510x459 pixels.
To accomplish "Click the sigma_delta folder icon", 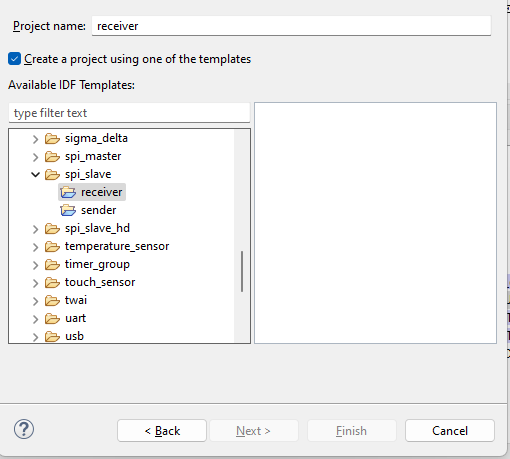I will [x=52, y=138].
